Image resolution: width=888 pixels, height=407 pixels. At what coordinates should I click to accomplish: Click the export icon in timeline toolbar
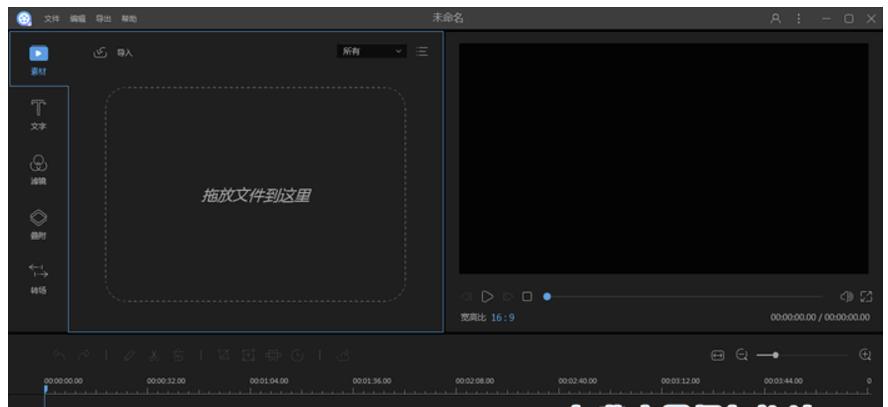click(343, 355)
